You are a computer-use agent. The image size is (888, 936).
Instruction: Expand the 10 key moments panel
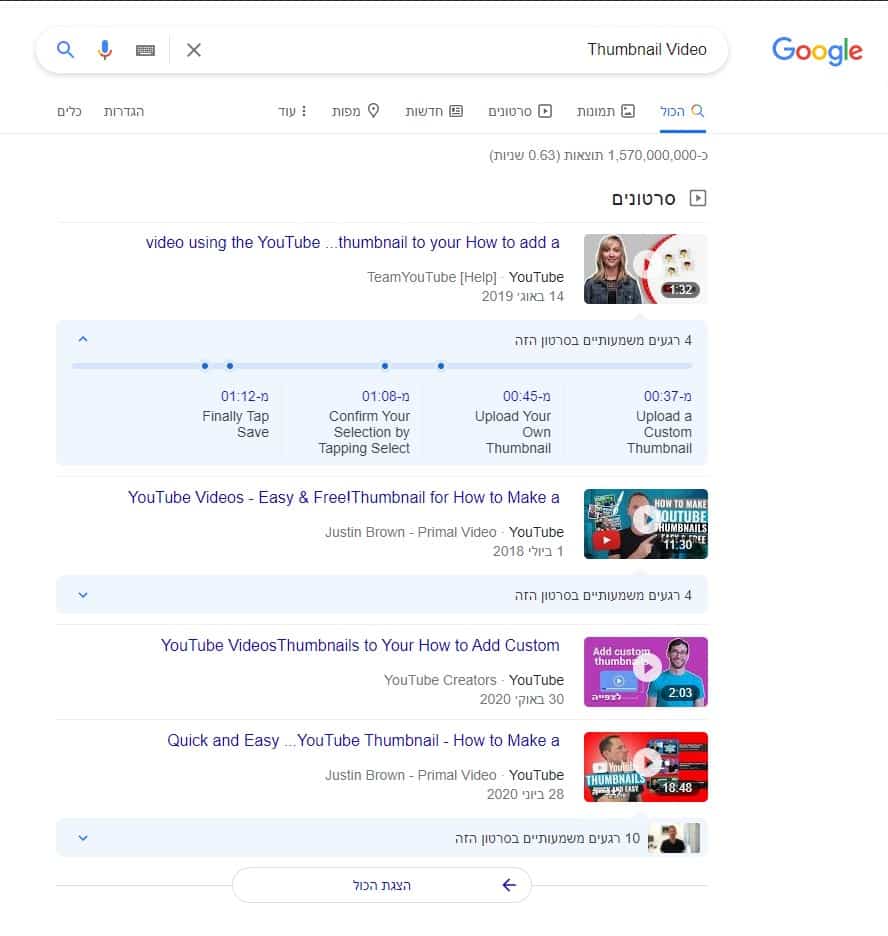83,838
